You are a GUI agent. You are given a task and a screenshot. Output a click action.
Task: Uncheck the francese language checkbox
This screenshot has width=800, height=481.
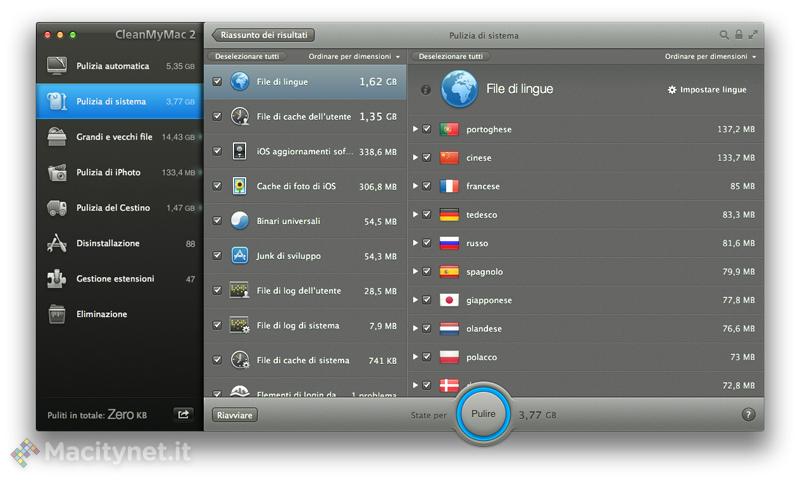pyautogui.click(x=427, y=186)
